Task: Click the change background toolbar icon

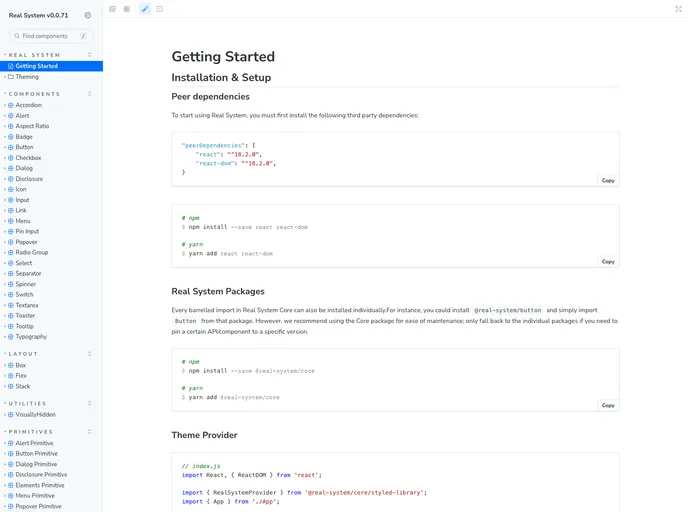Action: pyautogui.click(x=112, y=9)
